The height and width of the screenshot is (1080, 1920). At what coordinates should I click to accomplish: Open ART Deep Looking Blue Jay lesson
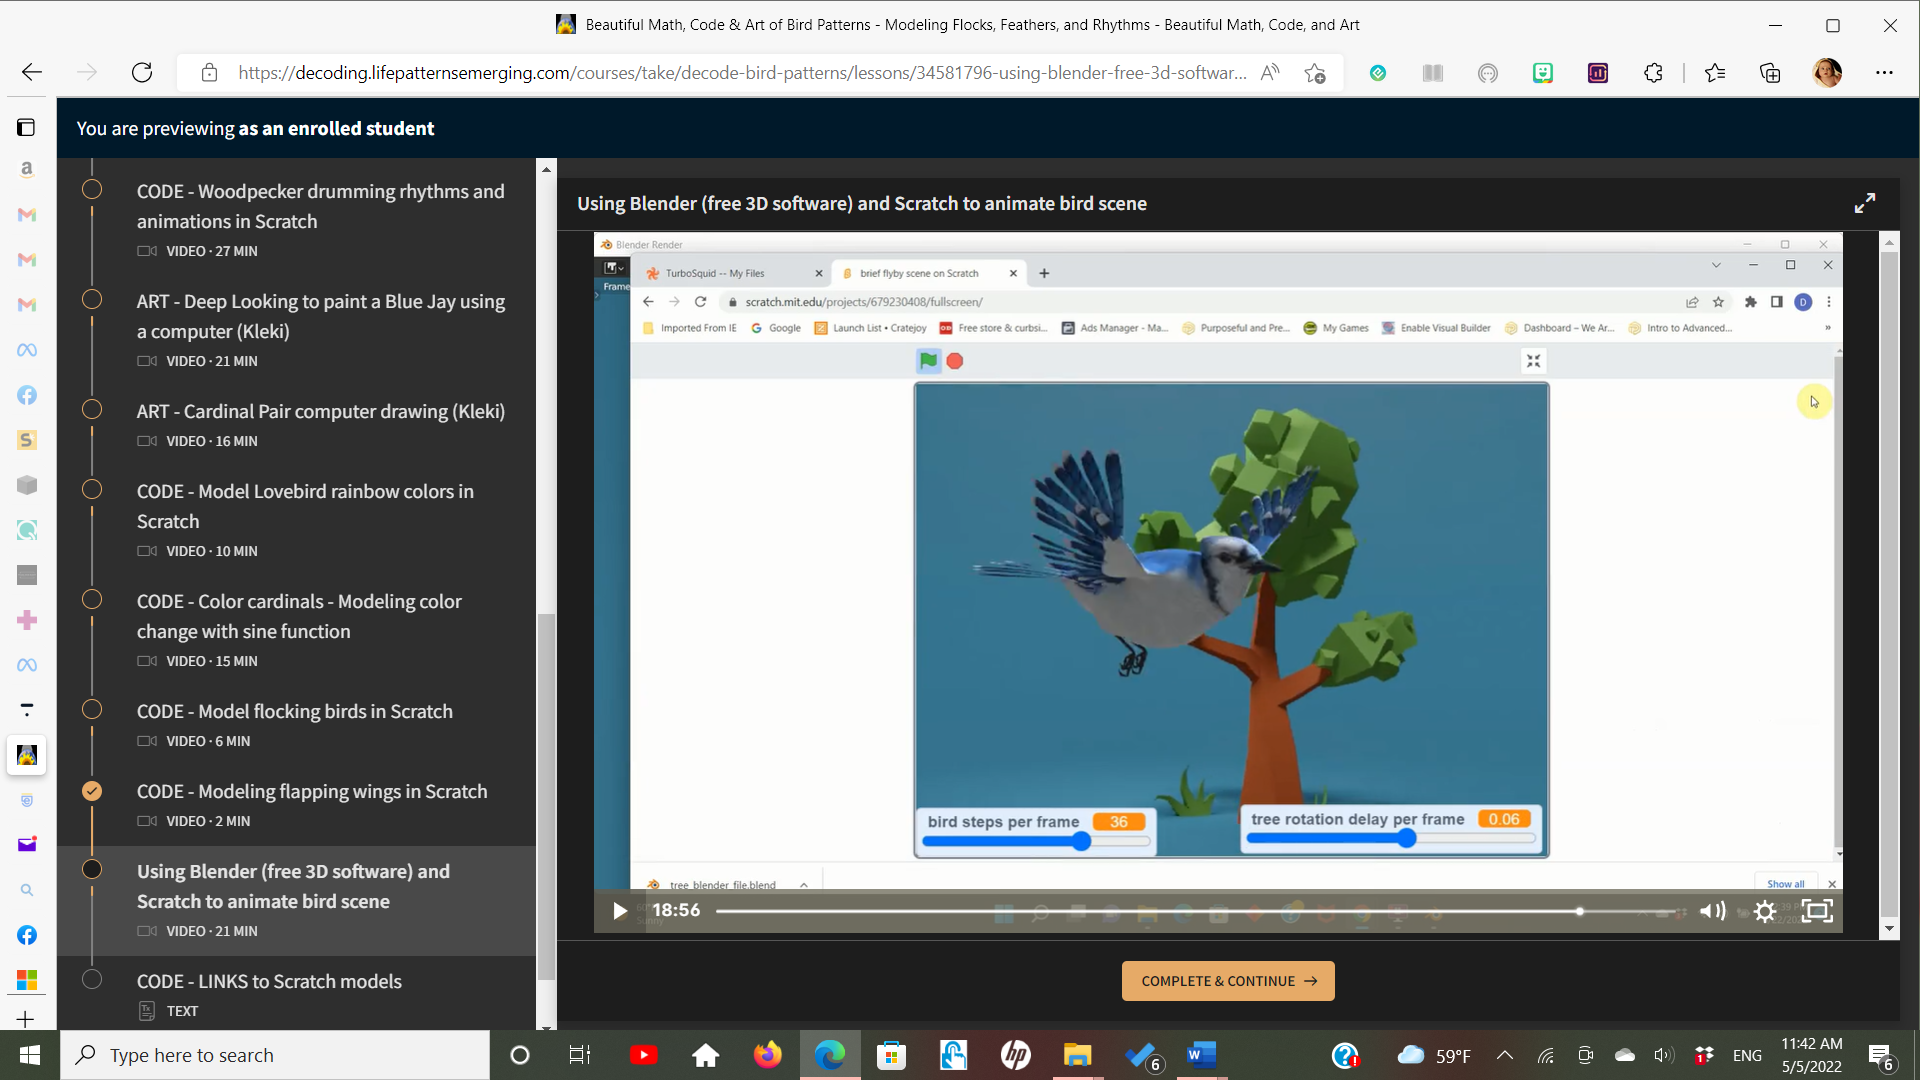click(320, 316)
